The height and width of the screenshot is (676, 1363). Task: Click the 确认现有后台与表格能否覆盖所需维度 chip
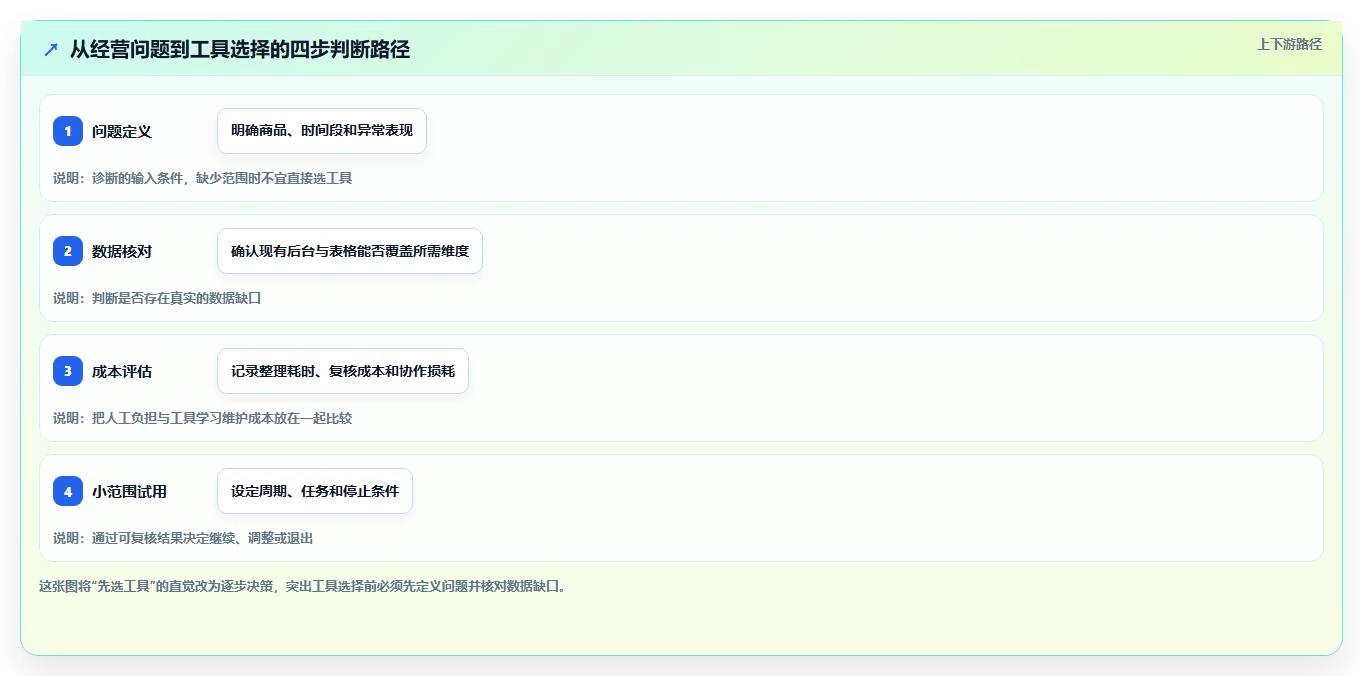point(350,251)
